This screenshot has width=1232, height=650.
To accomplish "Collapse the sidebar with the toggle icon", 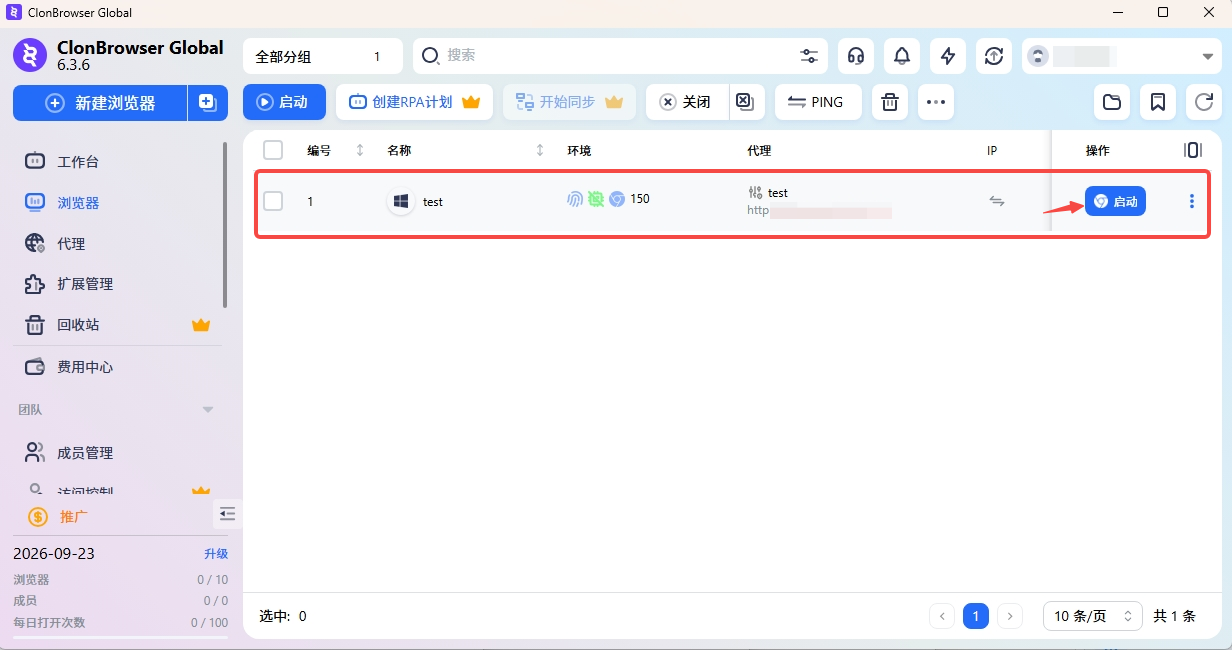I will (x=227, y=514).
